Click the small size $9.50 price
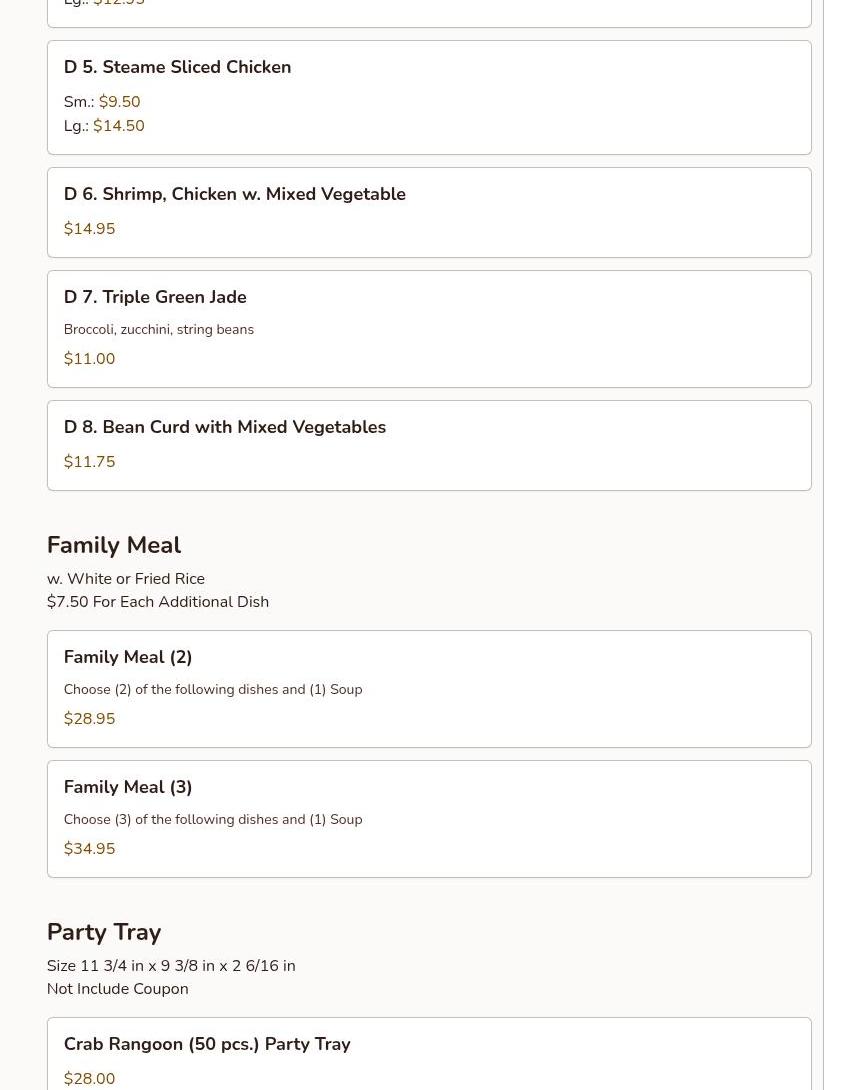The width and height of the screenshot is (844, 1090). click(x=119, y=102)
